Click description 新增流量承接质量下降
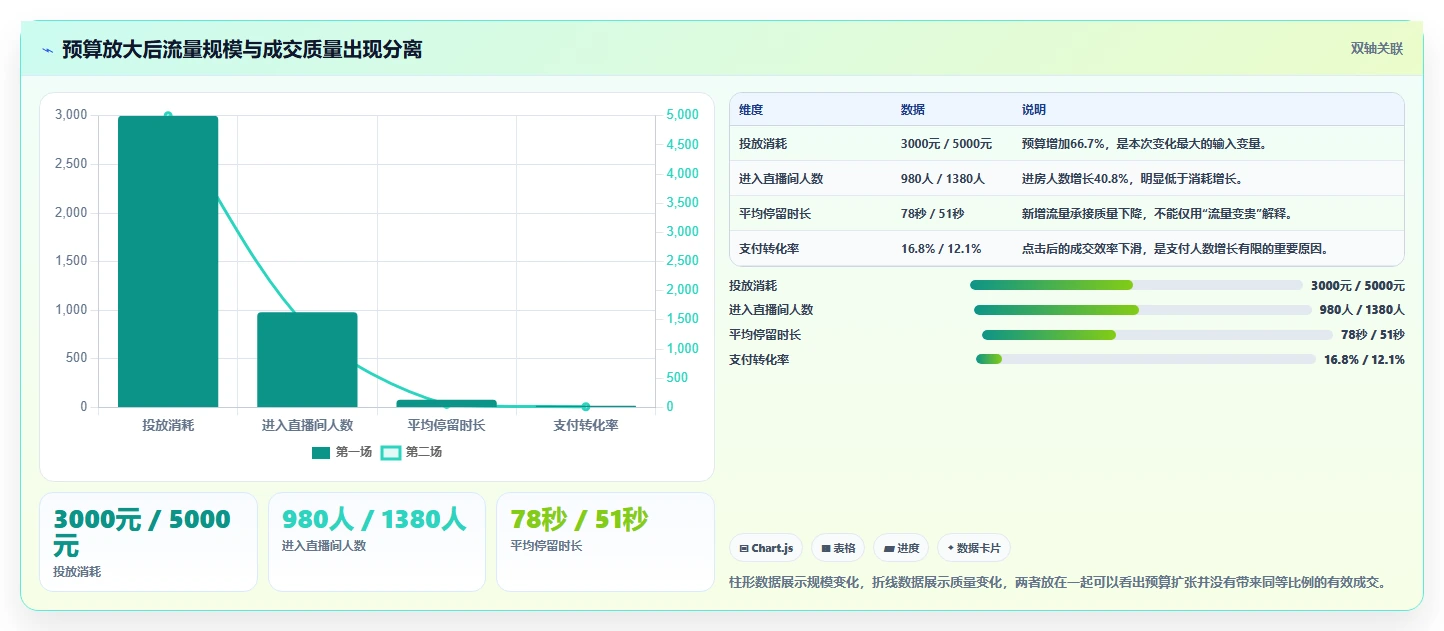Viewport: 1444px width, 631px height. 1157,214
